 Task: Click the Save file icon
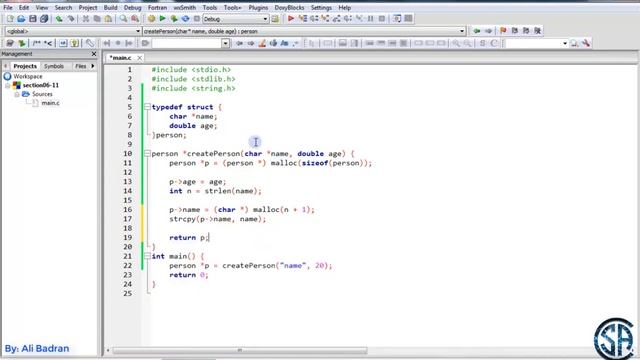33,19
